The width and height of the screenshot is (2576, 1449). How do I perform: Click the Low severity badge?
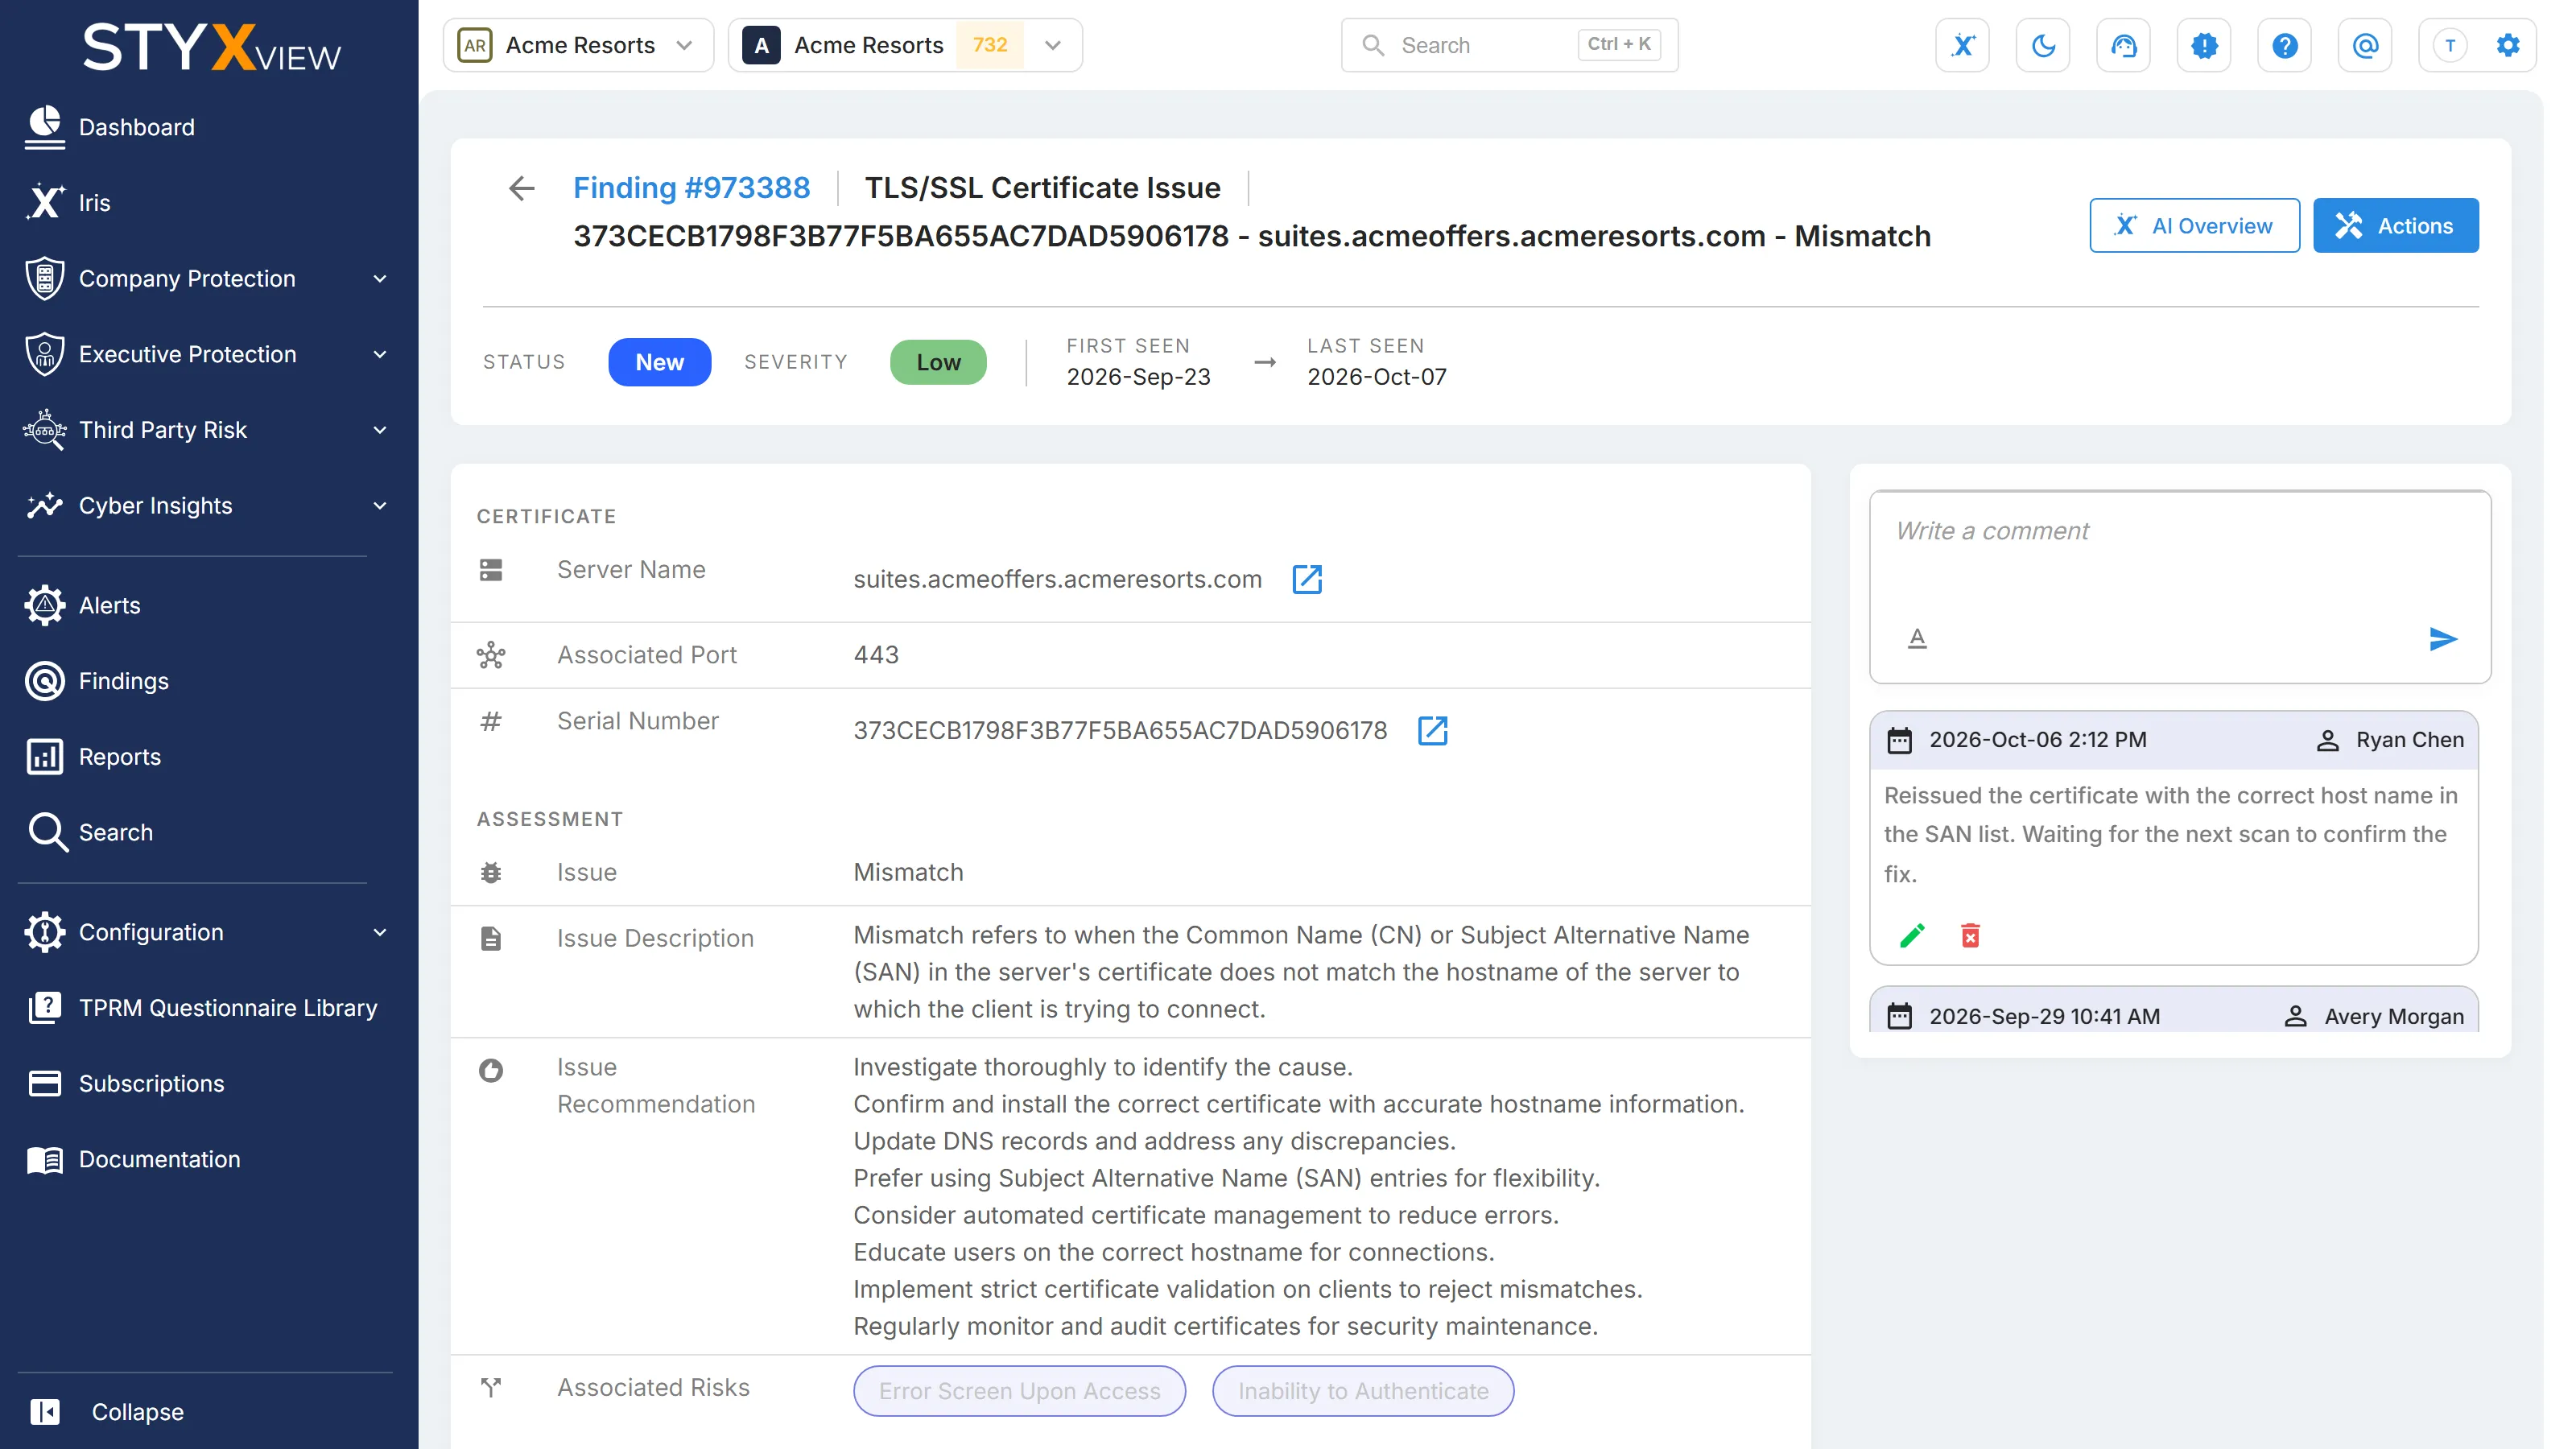click(938, 362)
